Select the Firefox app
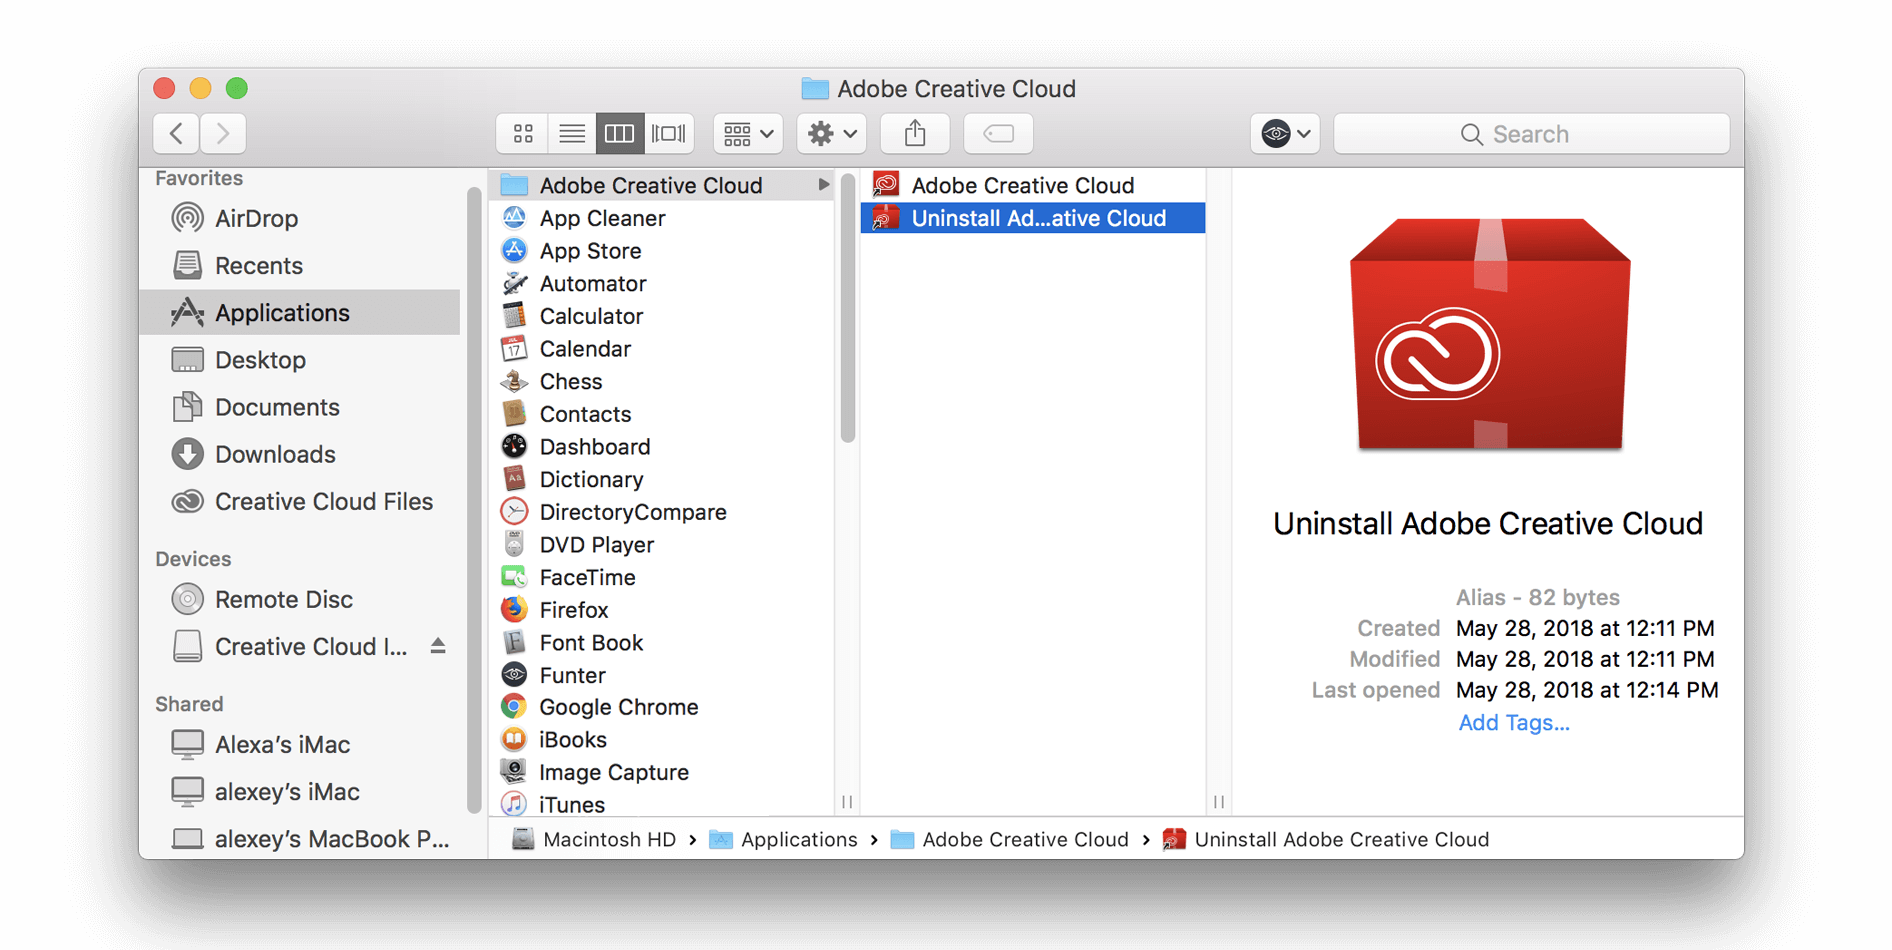 tap(573, 609)
